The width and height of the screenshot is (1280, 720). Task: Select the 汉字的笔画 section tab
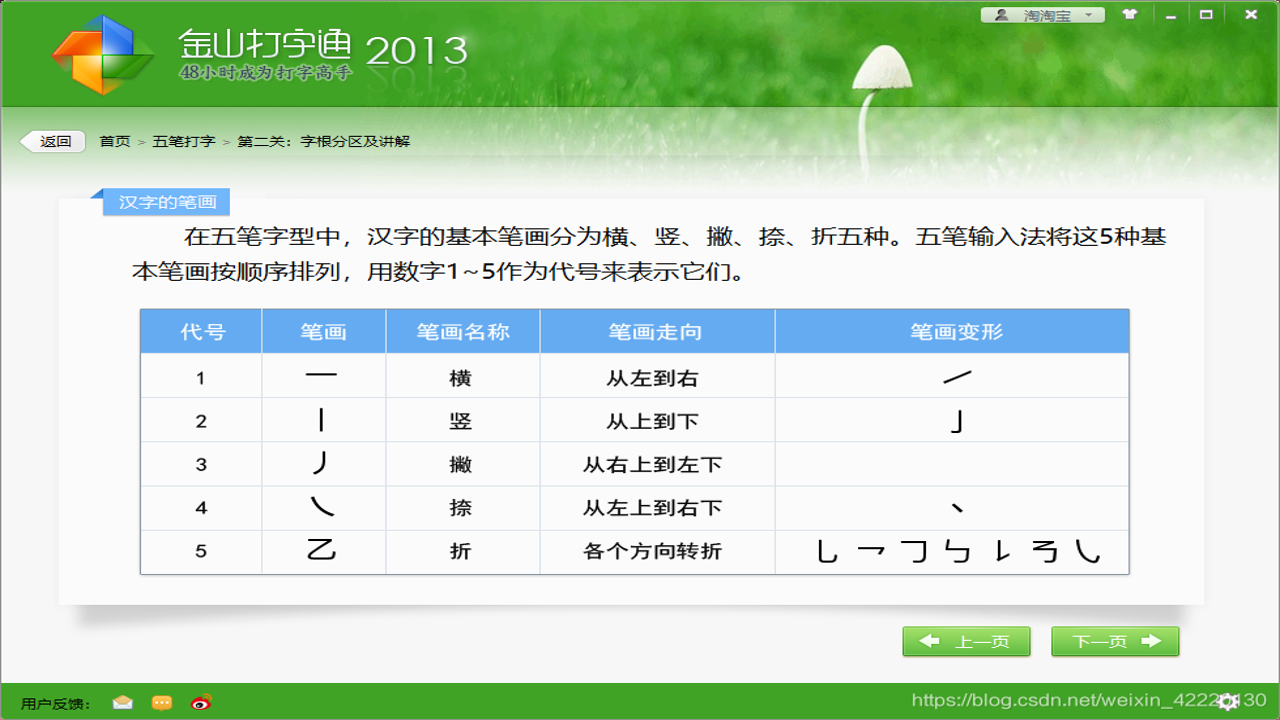pos(167,202)
